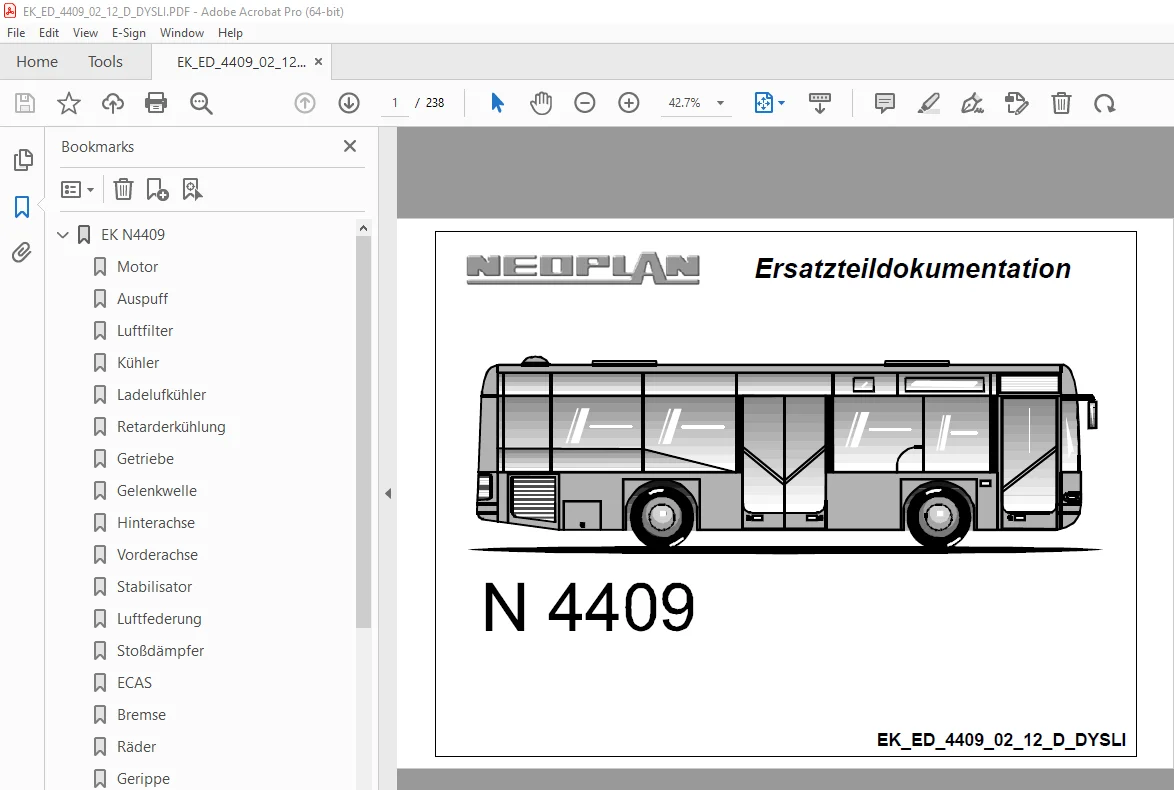Zoom in with plus icon

coord(629,103)
